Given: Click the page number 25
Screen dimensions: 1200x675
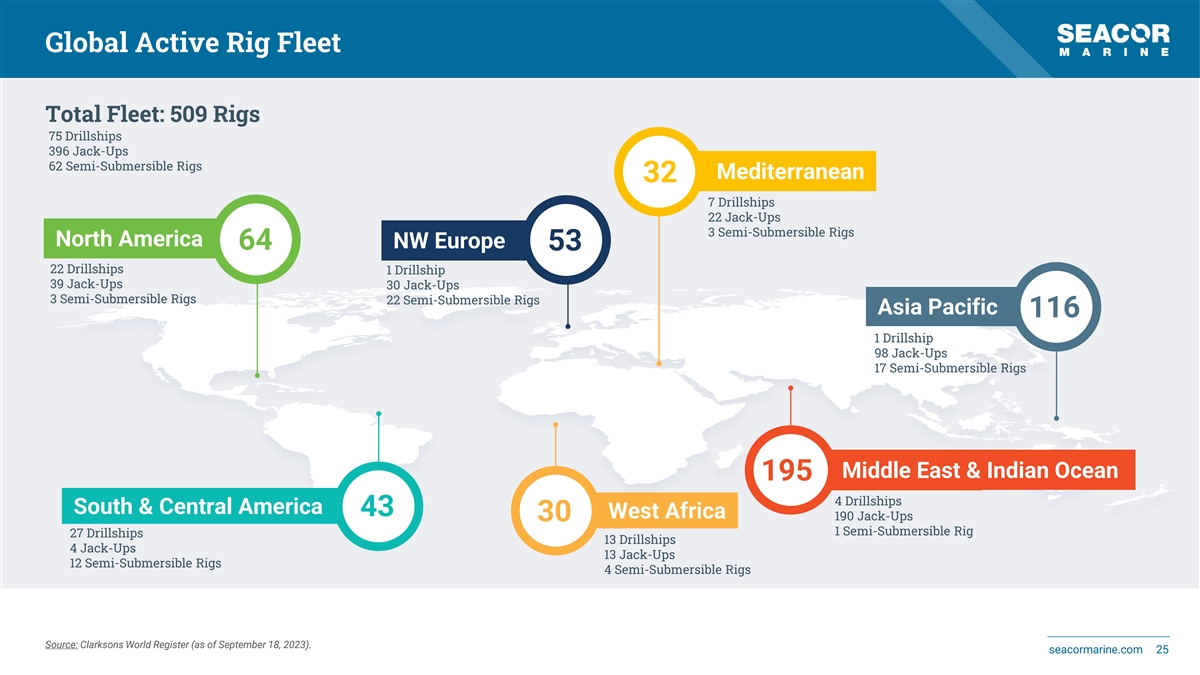Looking at the screenshot, I should 1162,650.
